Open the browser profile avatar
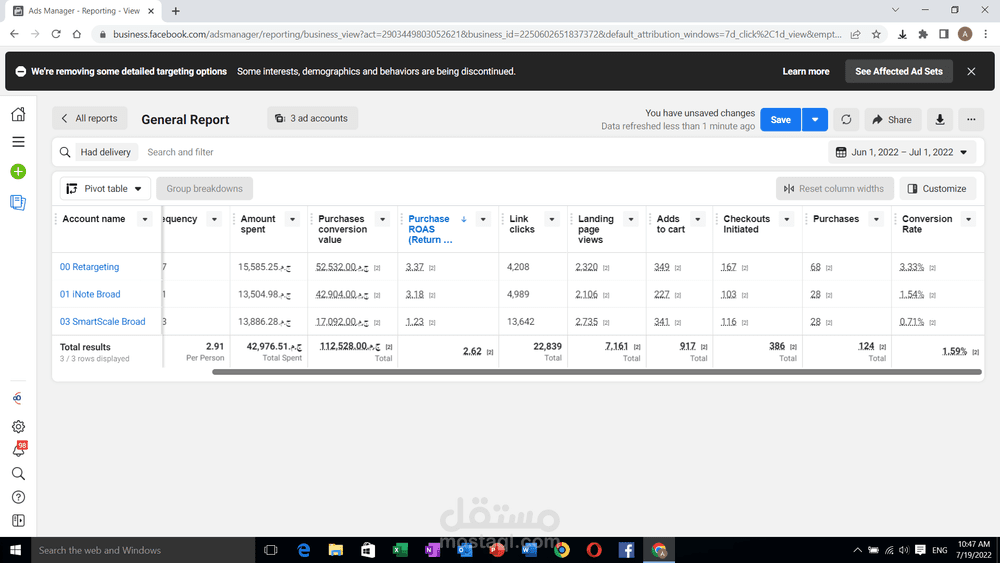Screen dimensions: 1000x563 [x=965, y=34]
